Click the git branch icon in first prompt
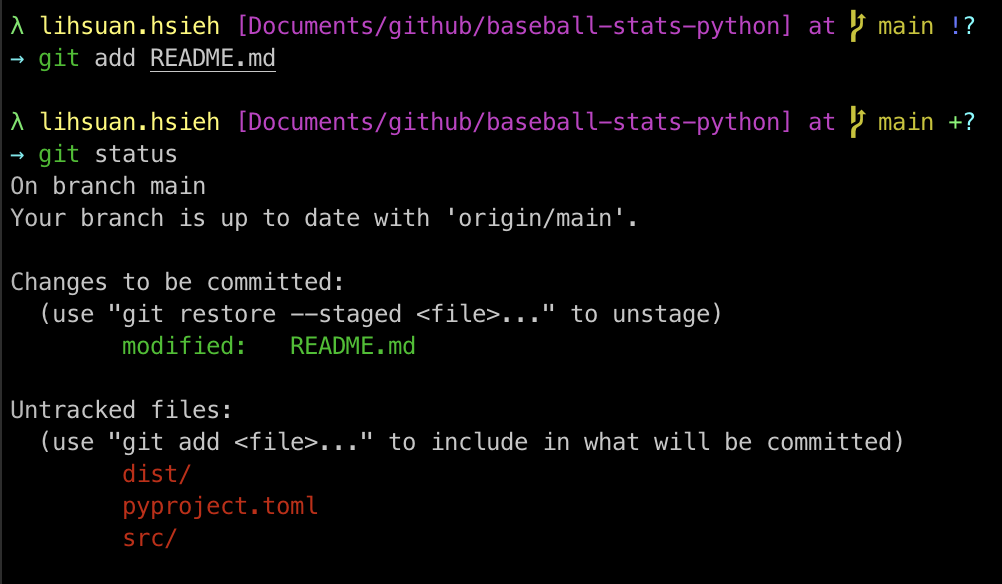This screenshot has height=584, width=1002. pos(857,27)
